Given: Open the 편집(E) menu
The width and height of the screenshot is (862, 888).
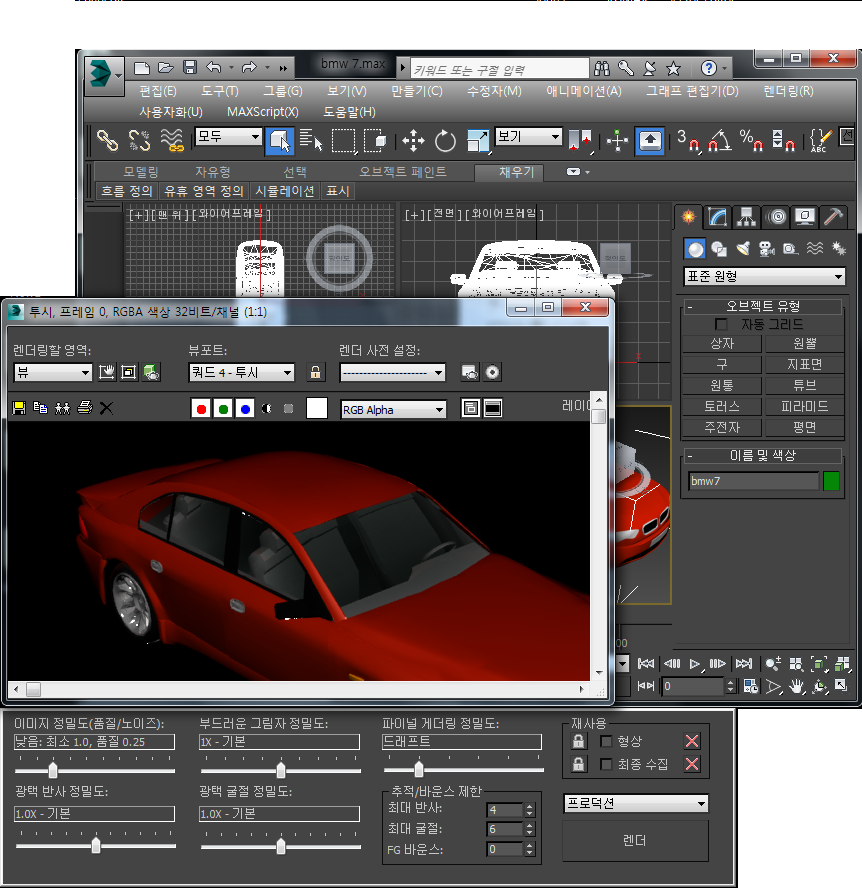Looking at the screenshot, I should tap(158, 91).
